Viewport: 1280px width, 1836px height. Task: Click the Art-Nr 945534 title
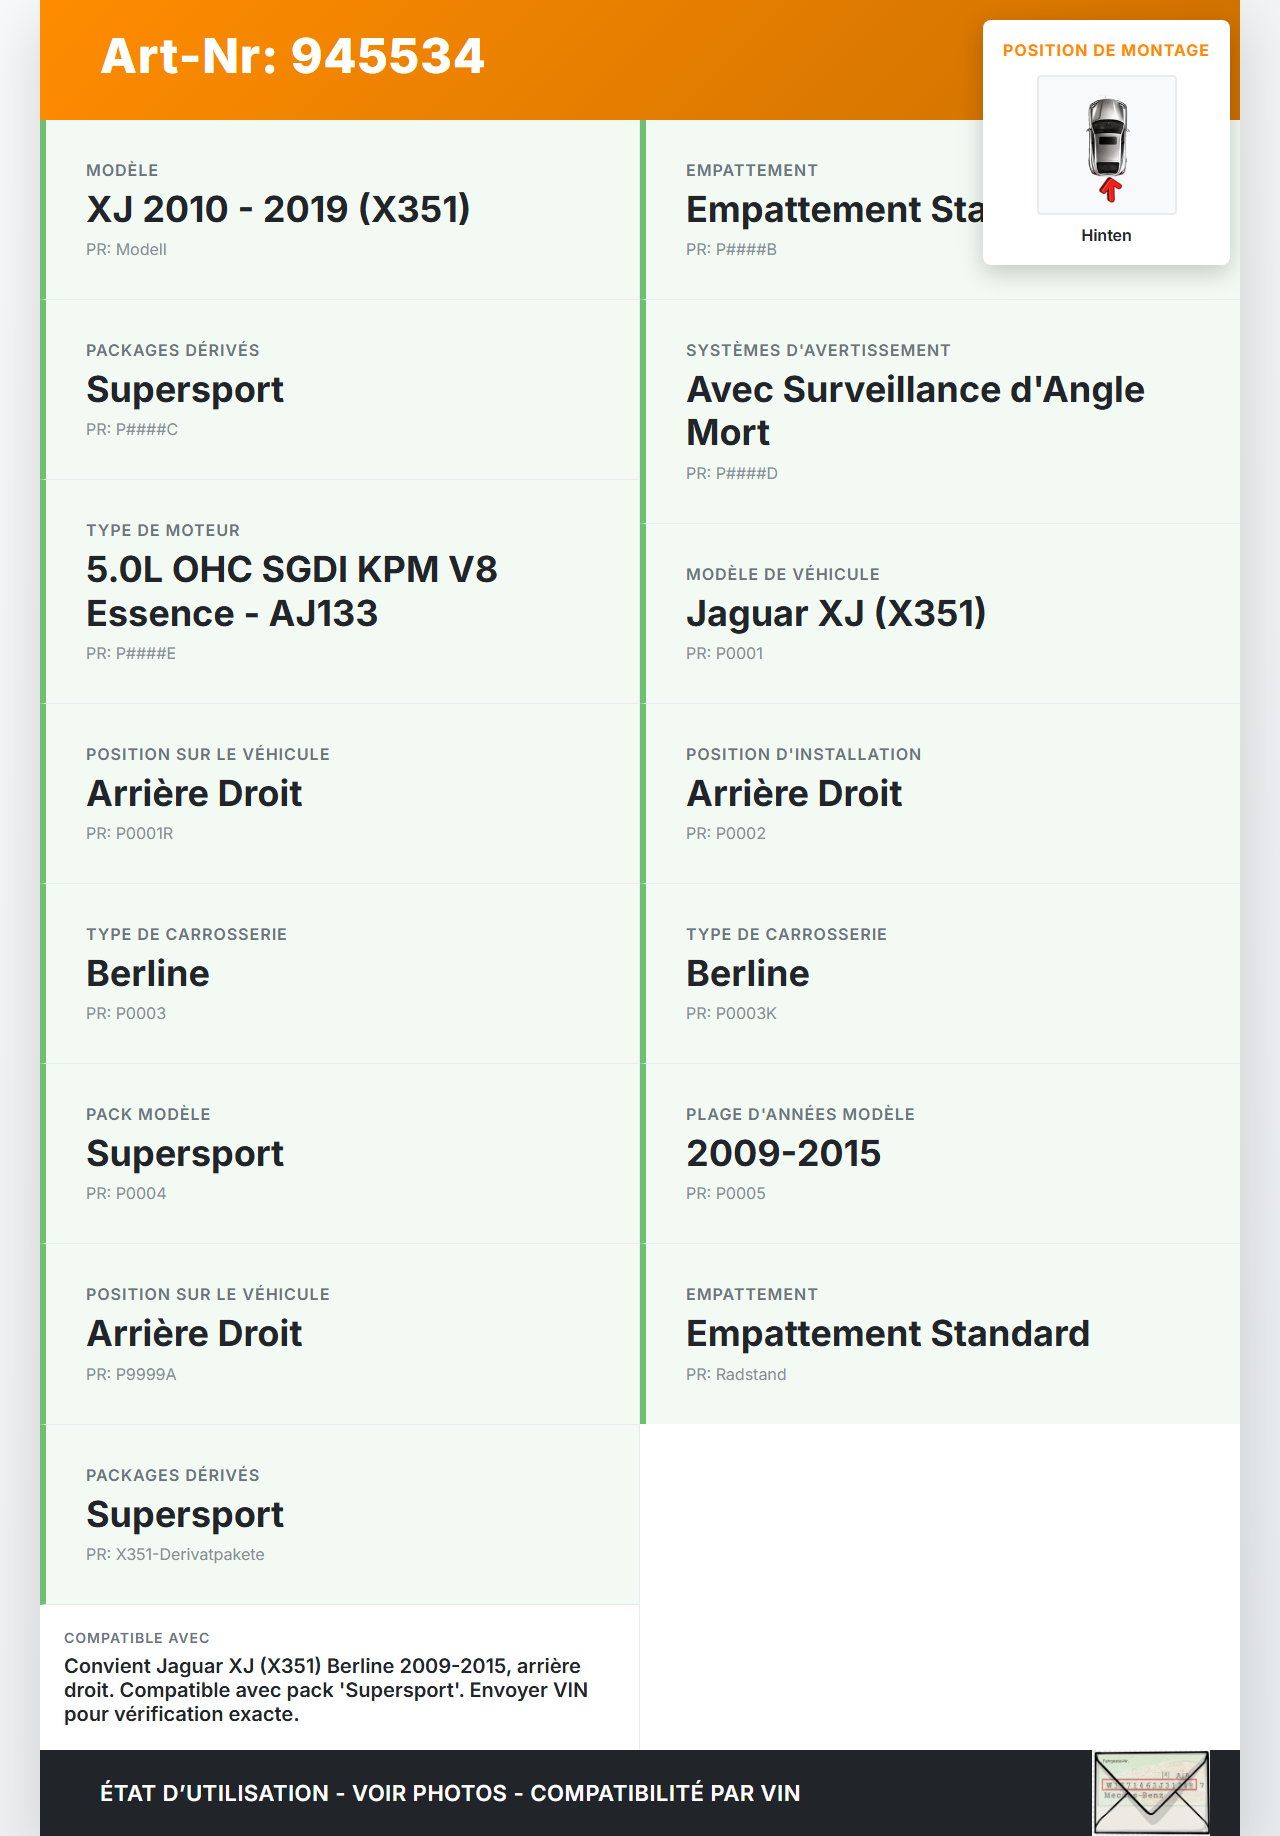click(x=292, y=57)
